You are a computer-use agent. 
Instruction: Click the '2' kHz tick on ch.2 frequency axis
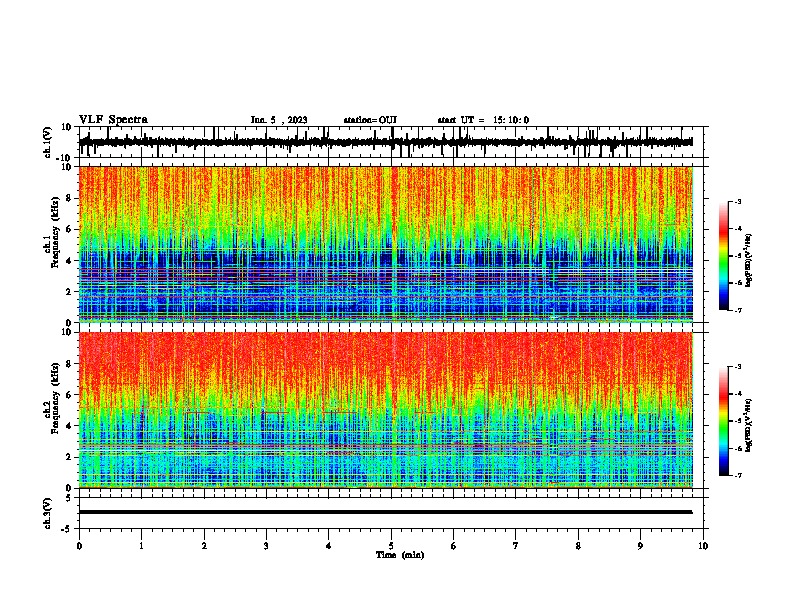[x=69, y=457]
